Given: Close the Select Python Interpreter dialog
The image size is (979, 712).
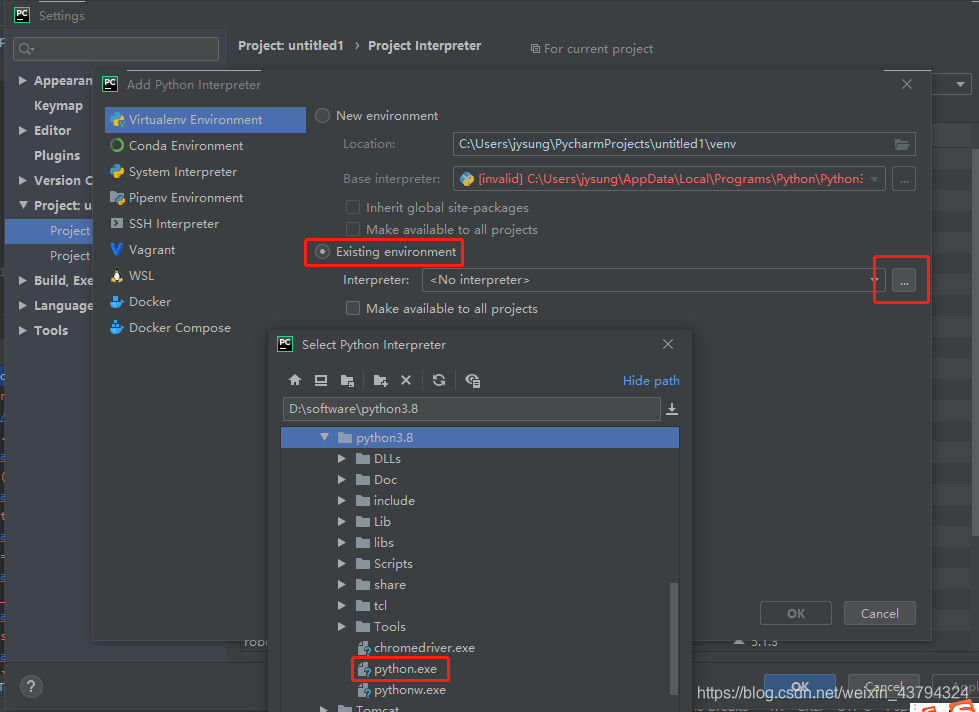Looking at the screenshot, I should [x=667, y=344].
